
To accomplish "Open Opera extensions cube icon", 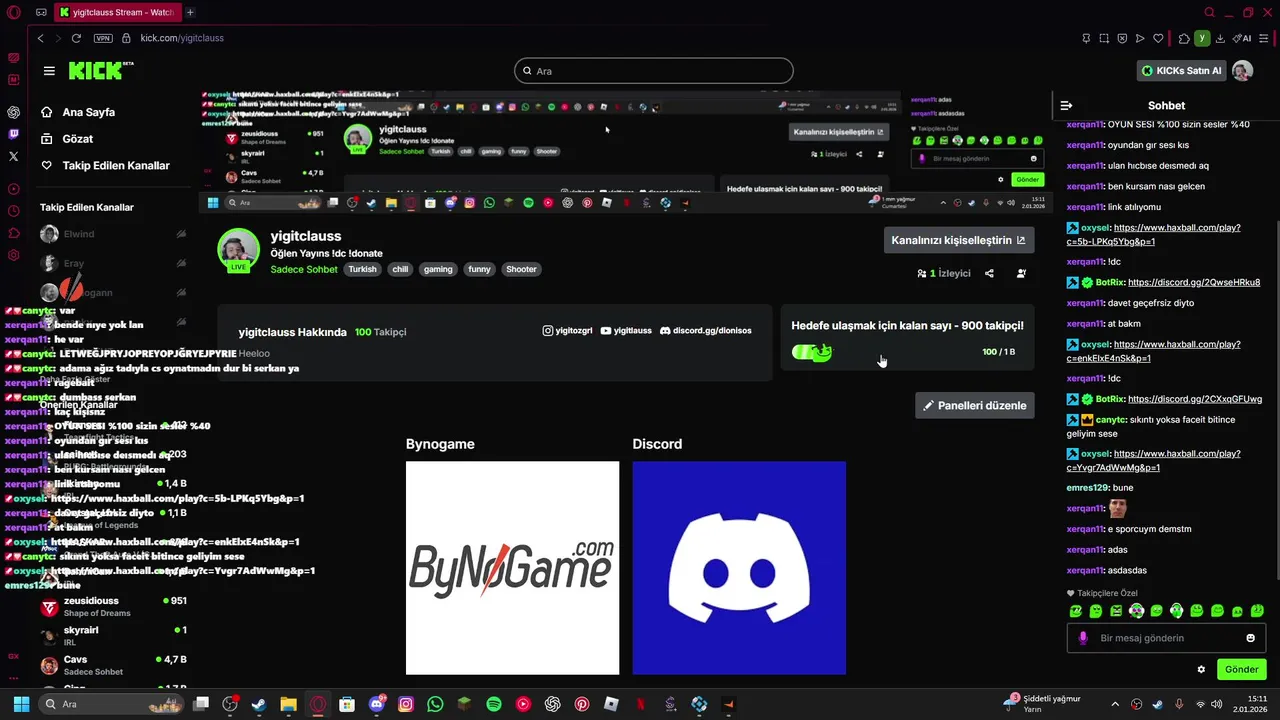I will (1184, 38).
